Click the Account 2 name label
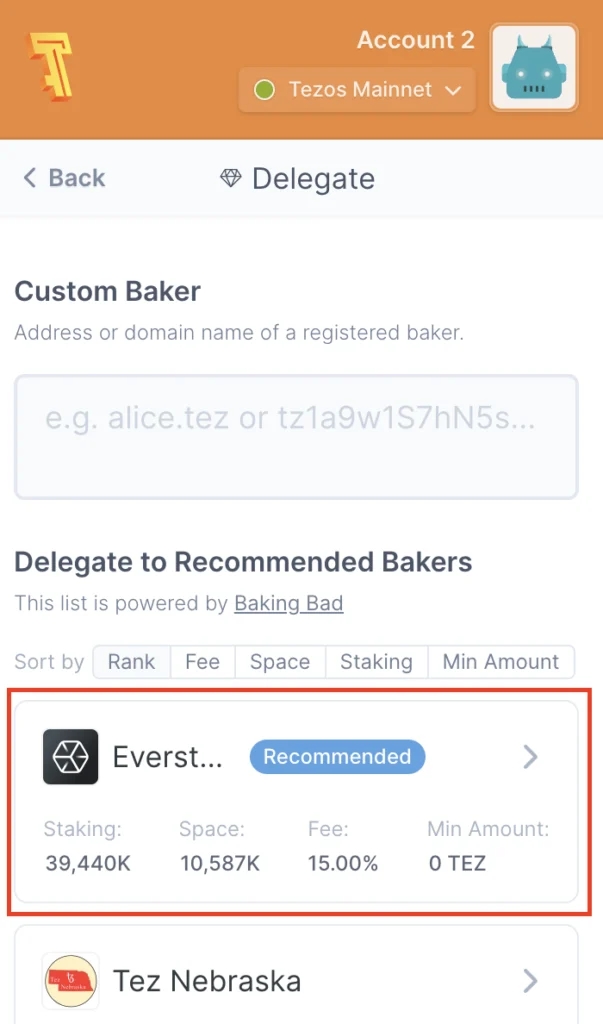 point(415,40)
